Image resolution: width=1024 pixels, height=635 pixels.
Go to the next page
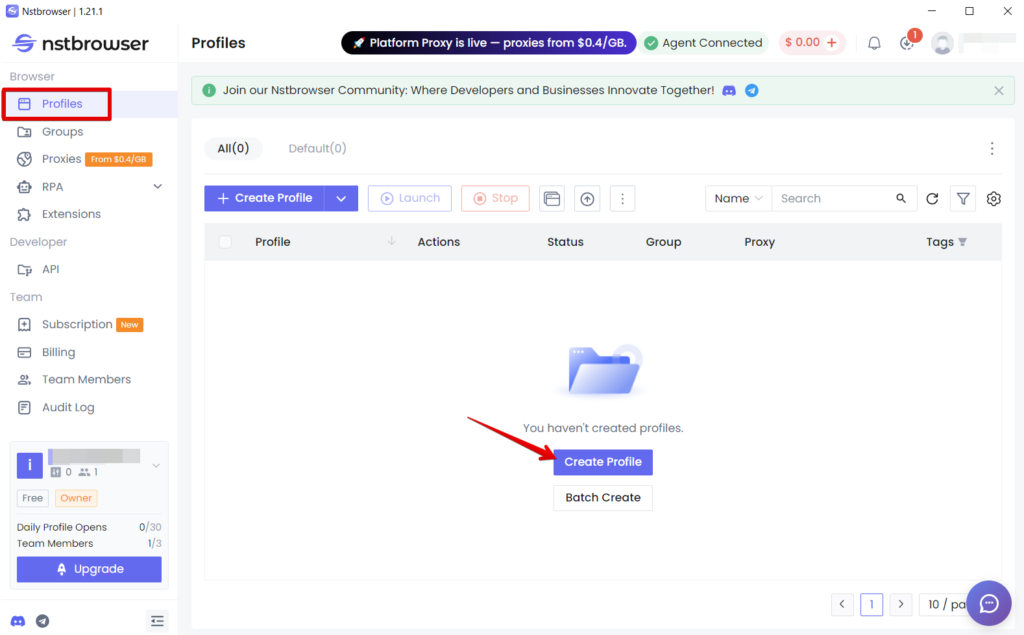point(901,604)
